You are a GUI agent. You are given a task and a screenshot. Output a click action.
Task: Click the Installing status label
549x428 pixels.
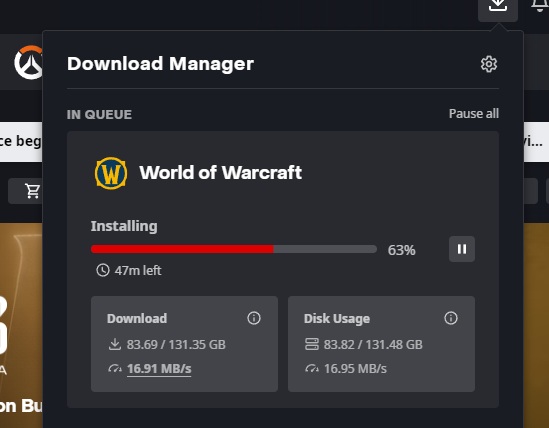coord(124,226)
